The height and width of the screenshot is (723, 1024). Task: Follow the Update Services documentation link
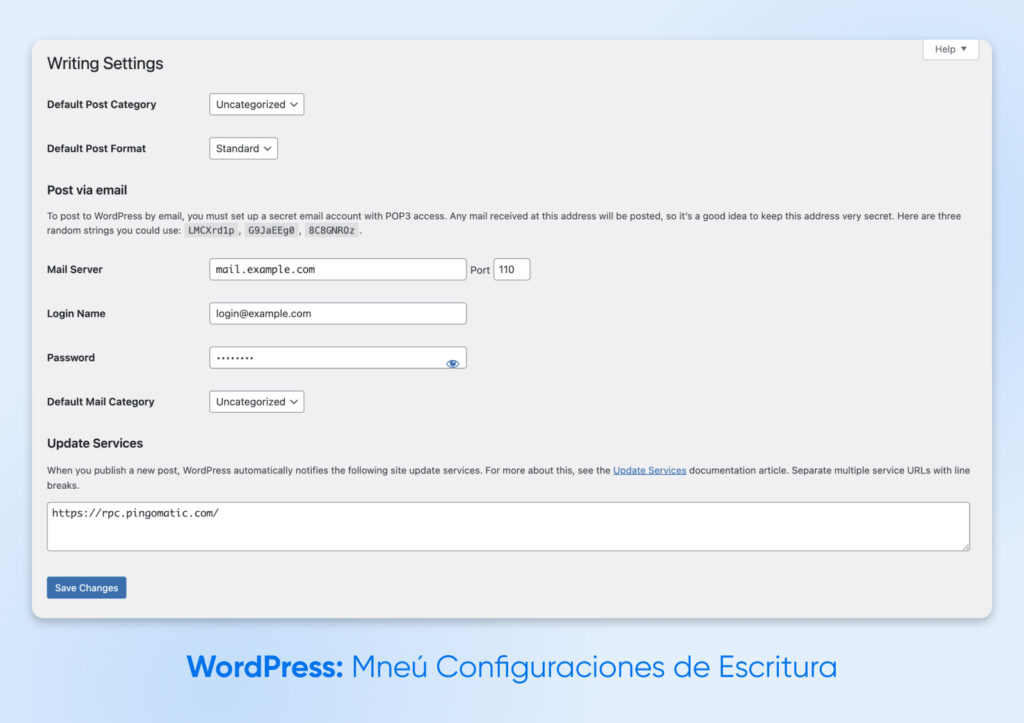pos(649,470)
